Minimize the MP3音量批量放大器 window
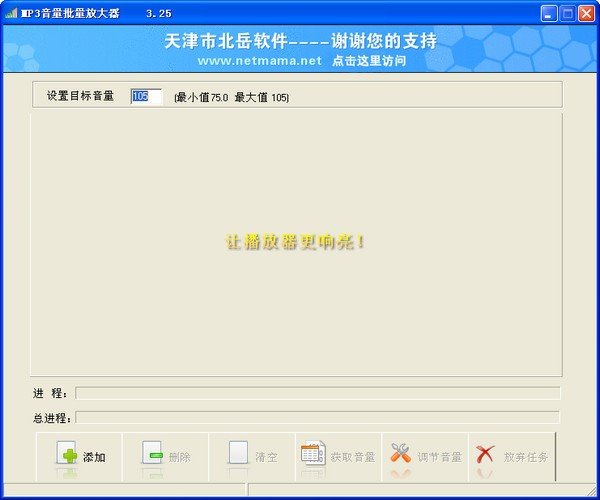 (549, 14)
